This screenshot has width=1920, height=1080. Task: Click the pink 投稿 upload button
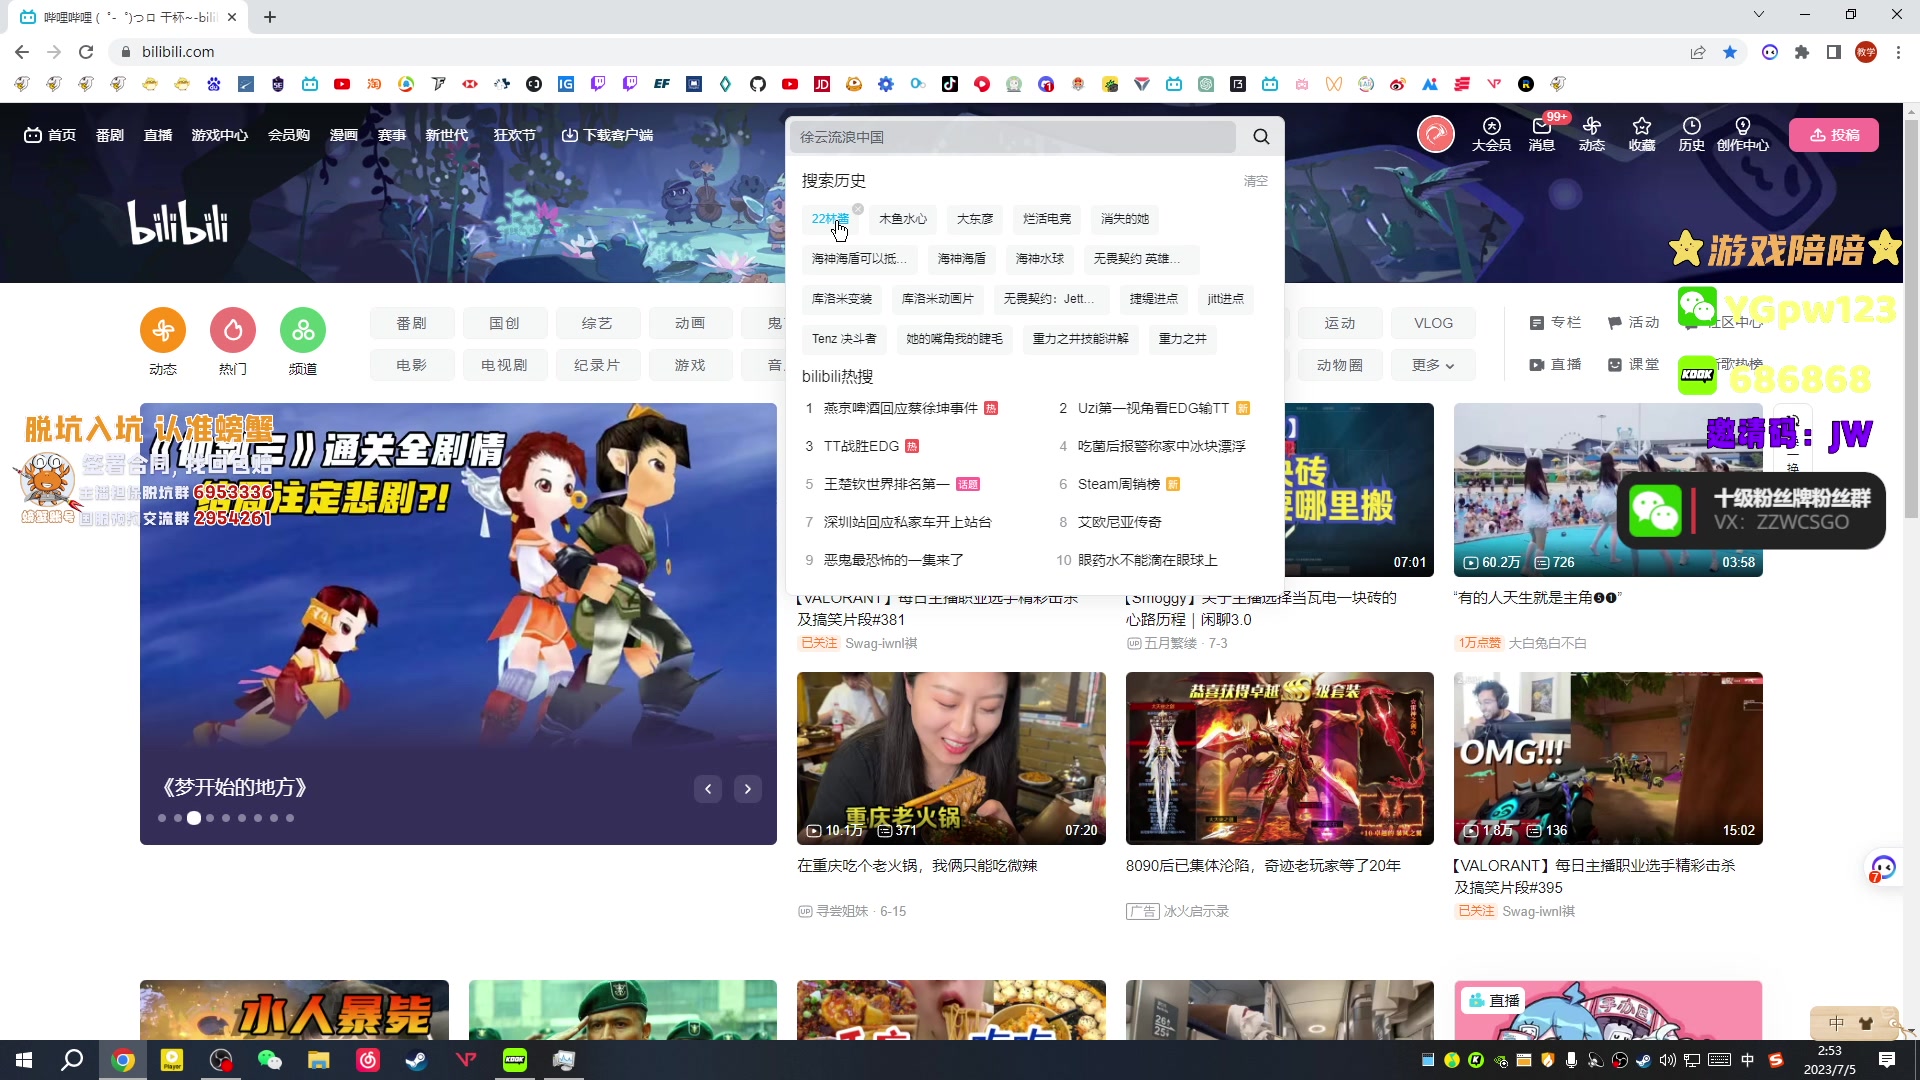tap(1835, 135)
